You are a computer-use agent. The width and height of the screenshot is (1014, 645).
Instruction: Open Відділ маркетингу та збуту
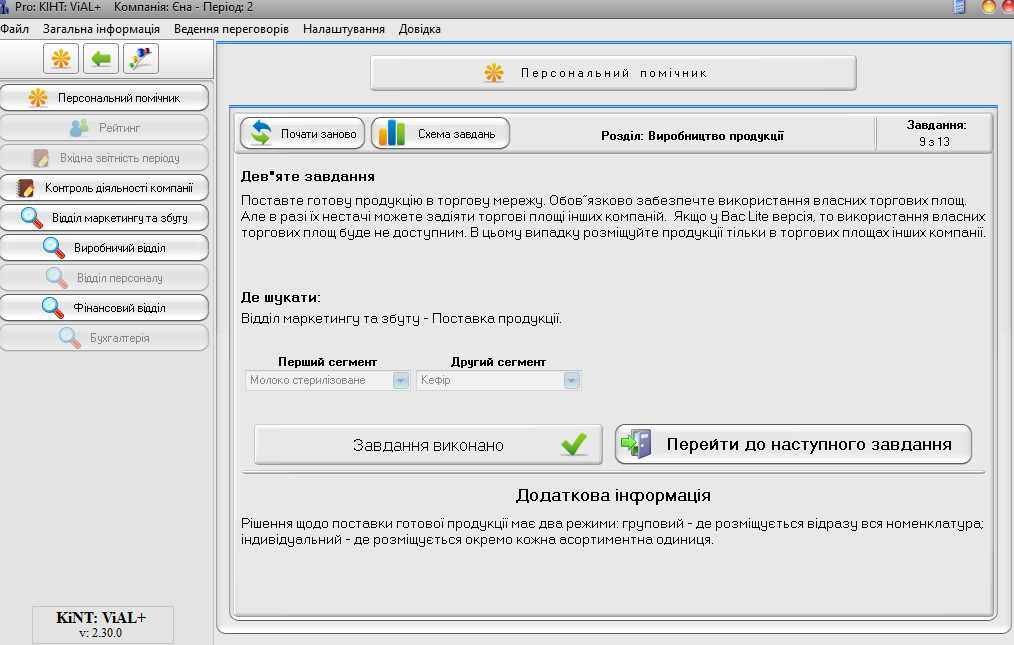click(104, 217)
